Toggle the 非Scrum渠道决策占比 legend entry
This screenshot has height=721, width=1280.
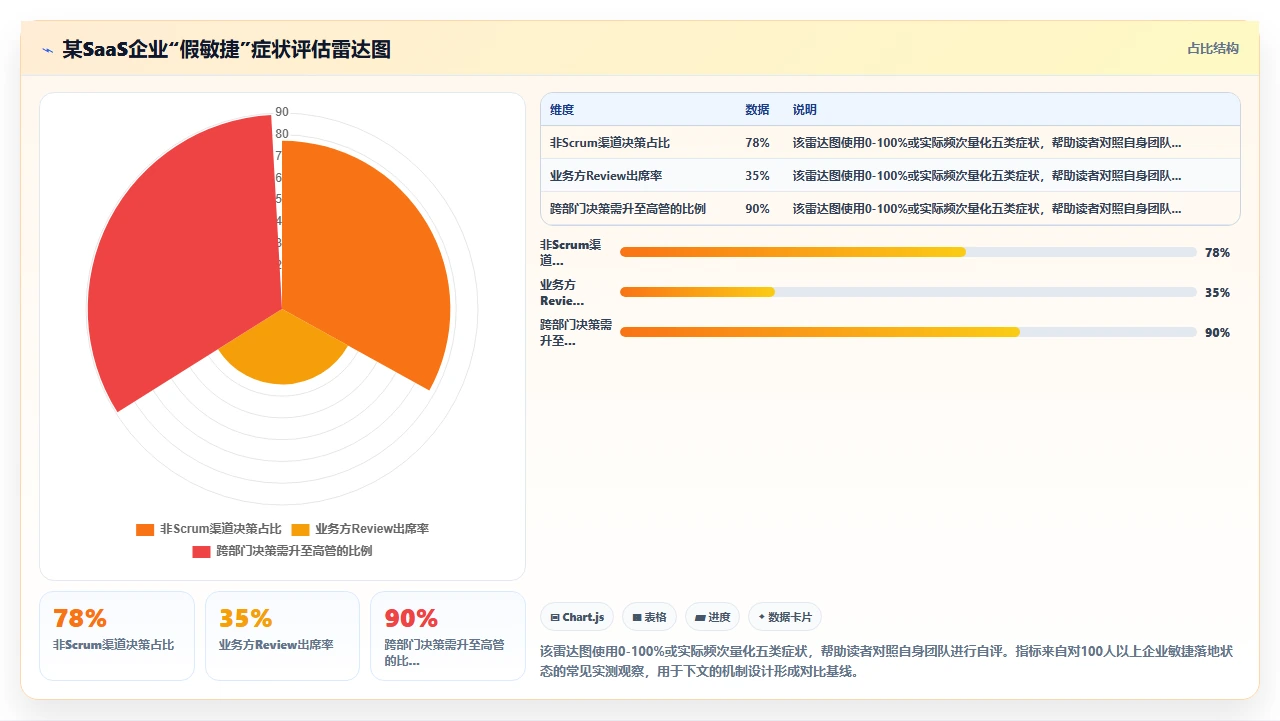coord(209,529)
